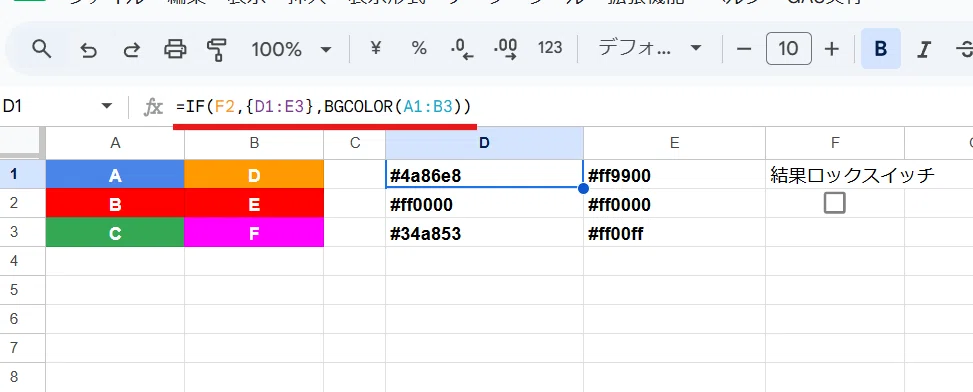Format as percent
The height and width of the screenshot is (392, 973).
(419, 48)
